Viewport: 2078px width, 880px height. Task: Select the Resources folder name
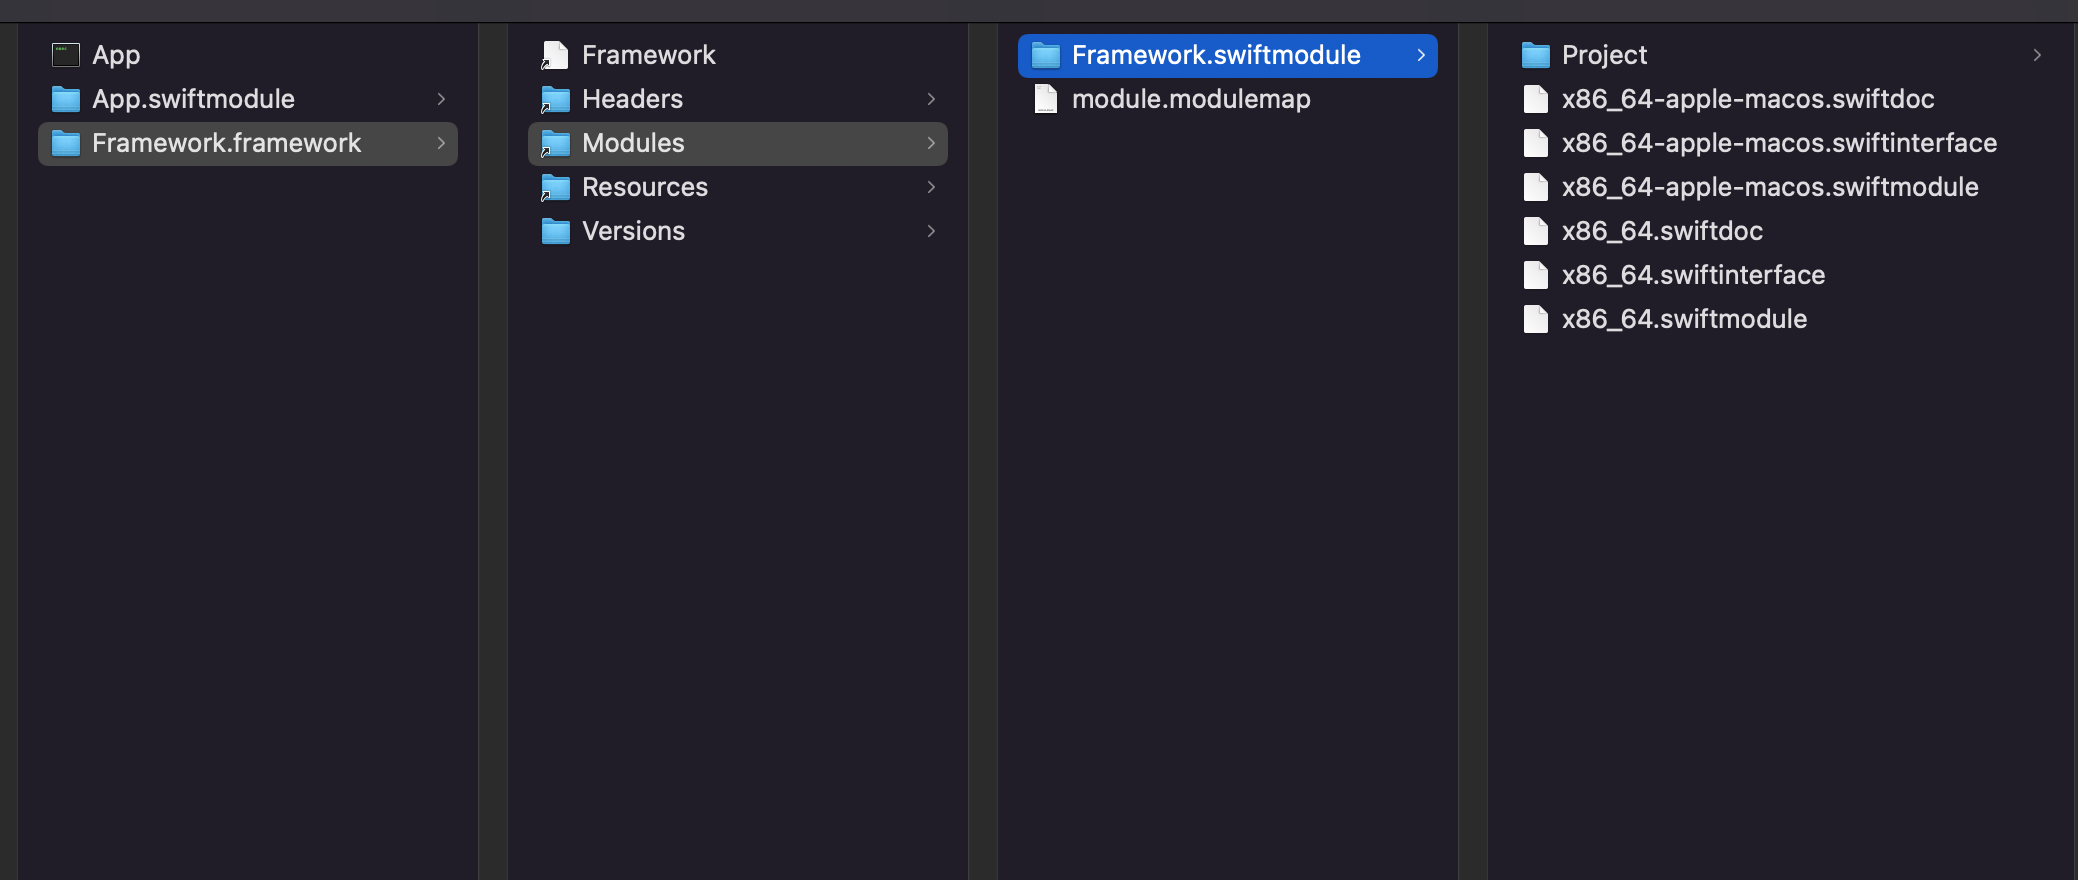645,187
